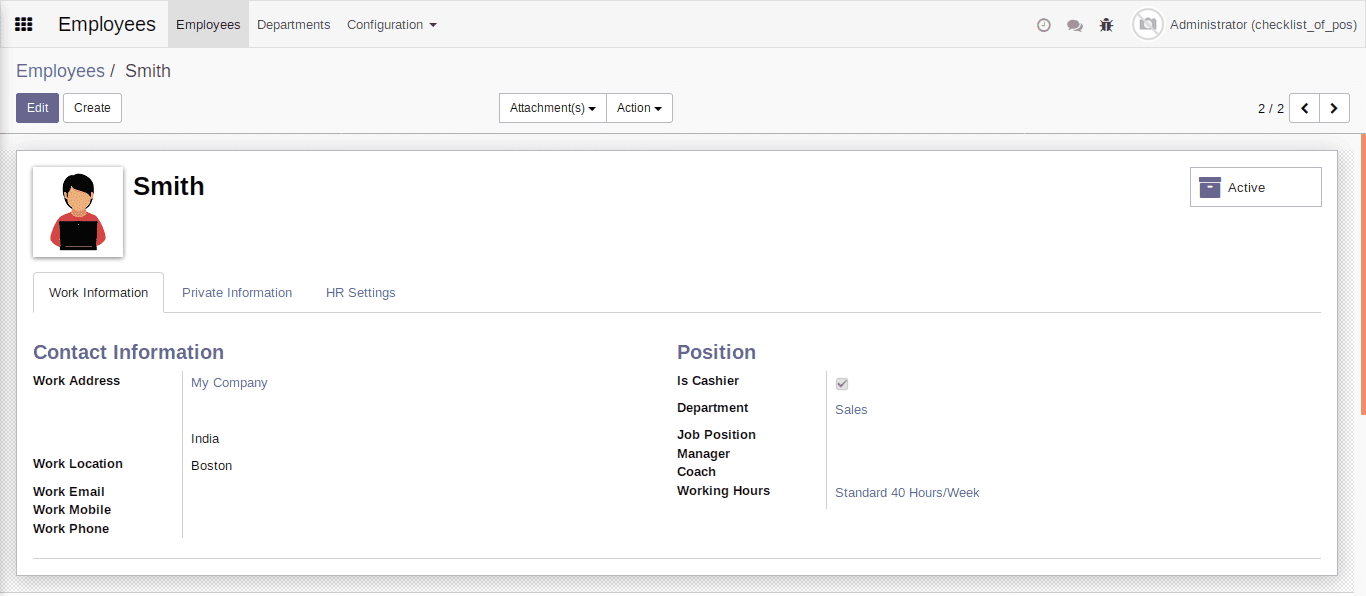
Task: Click the Administrator avatar icon
Action: 1148,24
